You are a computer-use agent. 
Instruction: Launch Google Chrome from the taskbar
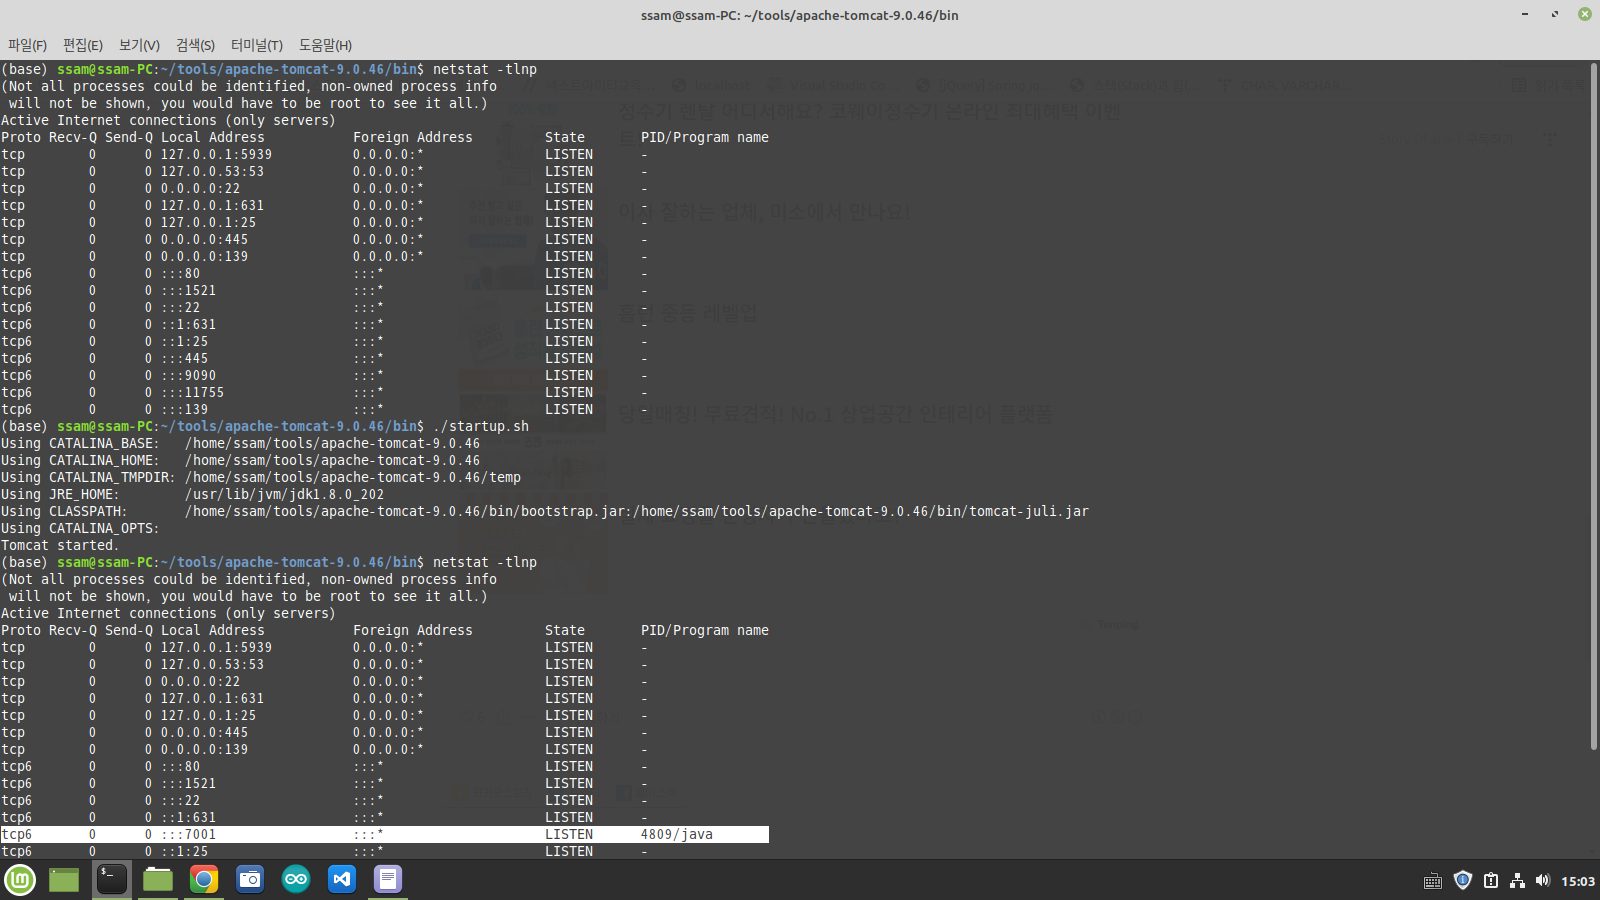(x=204, y=880)
